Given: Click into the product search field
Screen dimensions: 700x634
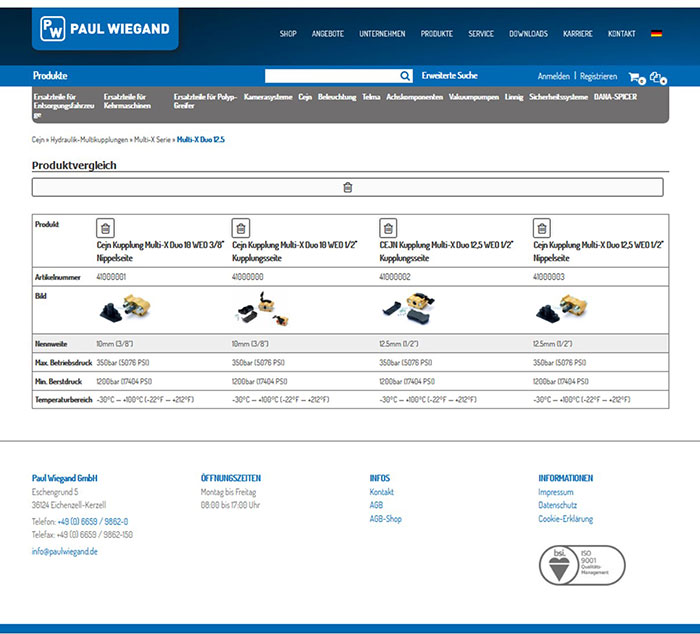Looking at the screenshot, I should coord(331,76).
